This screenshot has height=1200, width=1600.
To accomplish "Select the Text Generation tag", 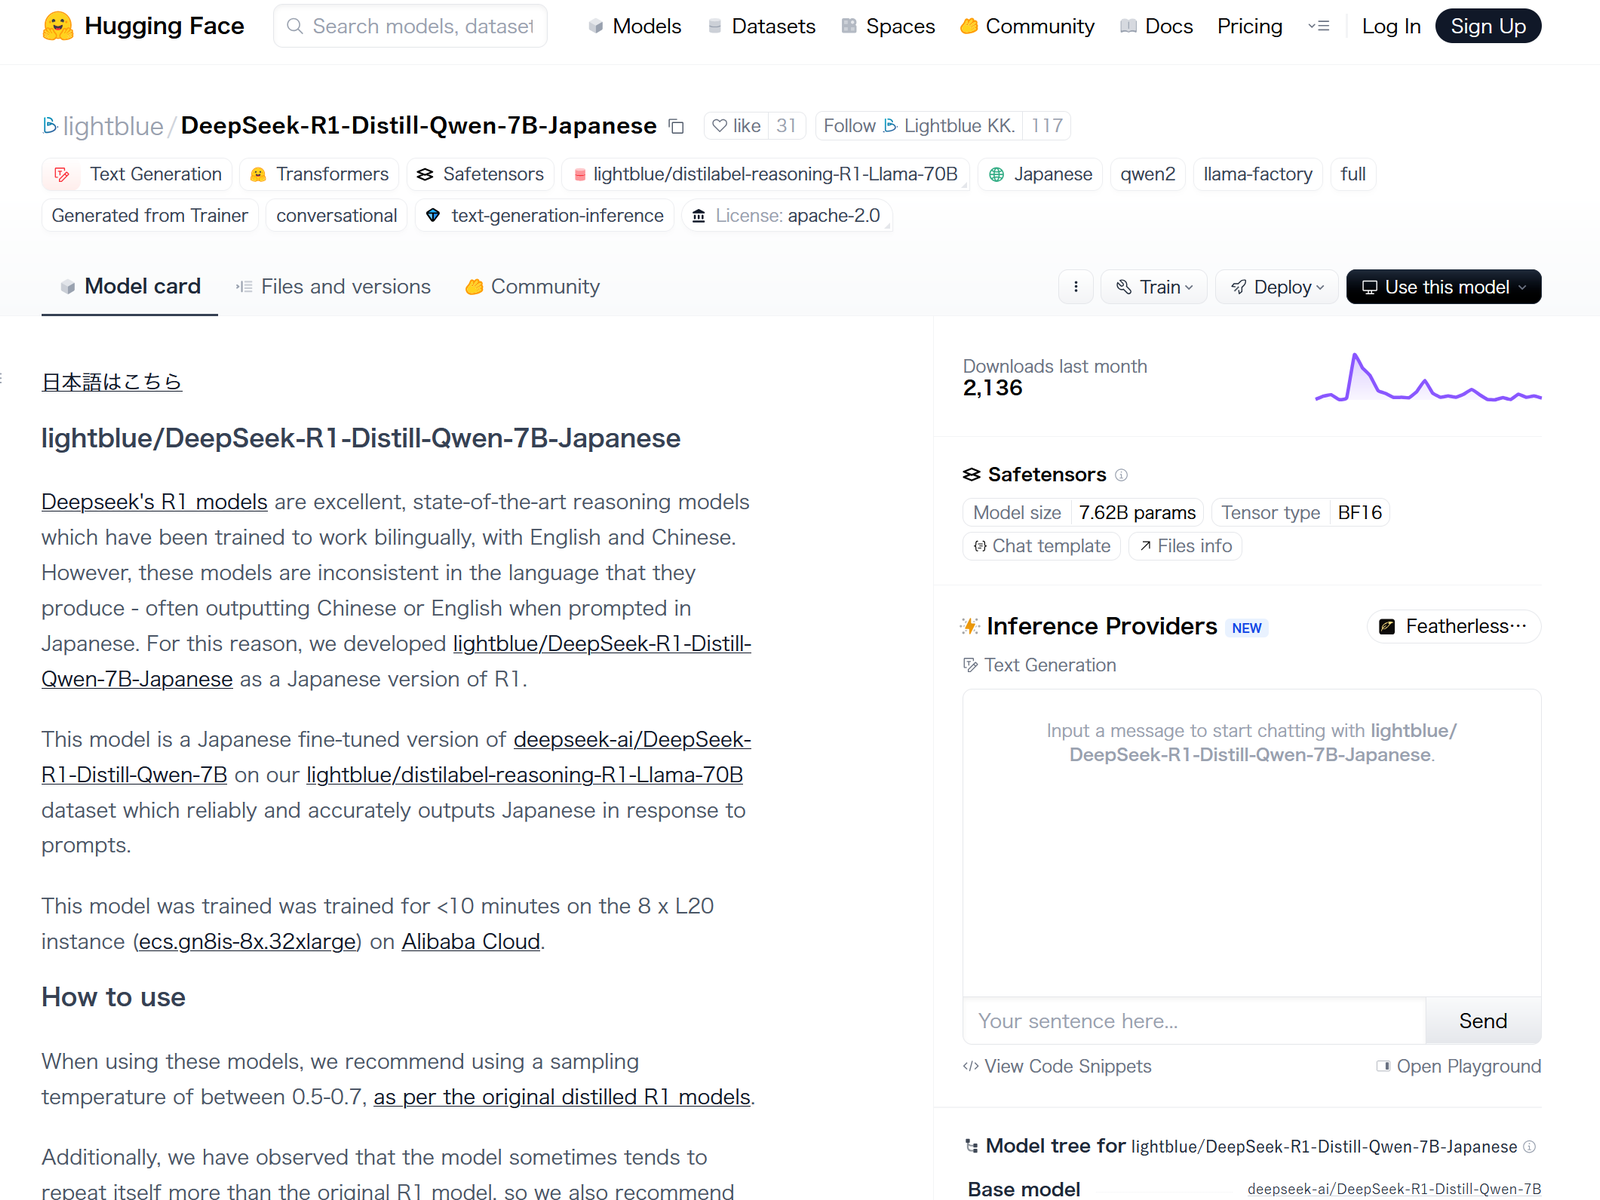I will coord(137,174).
